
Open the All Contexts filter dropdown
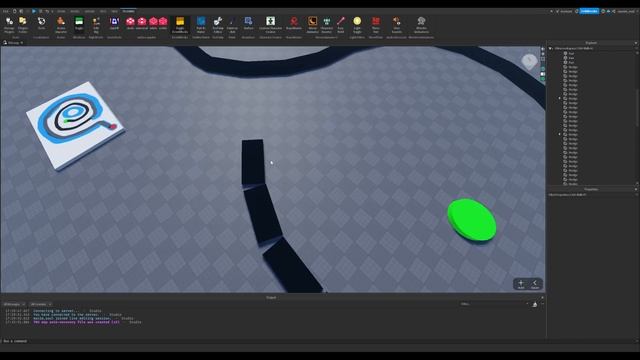pyautogui.click(x=41, y=304)
